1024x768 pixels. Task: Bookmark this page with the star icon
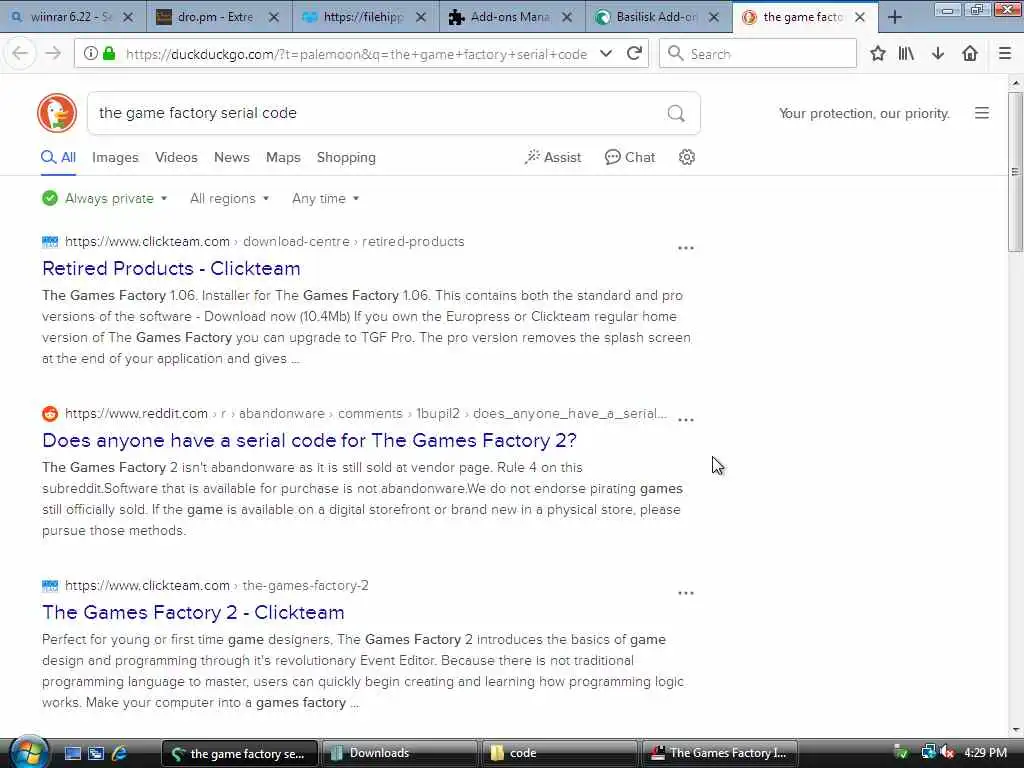tap(878, 54)
